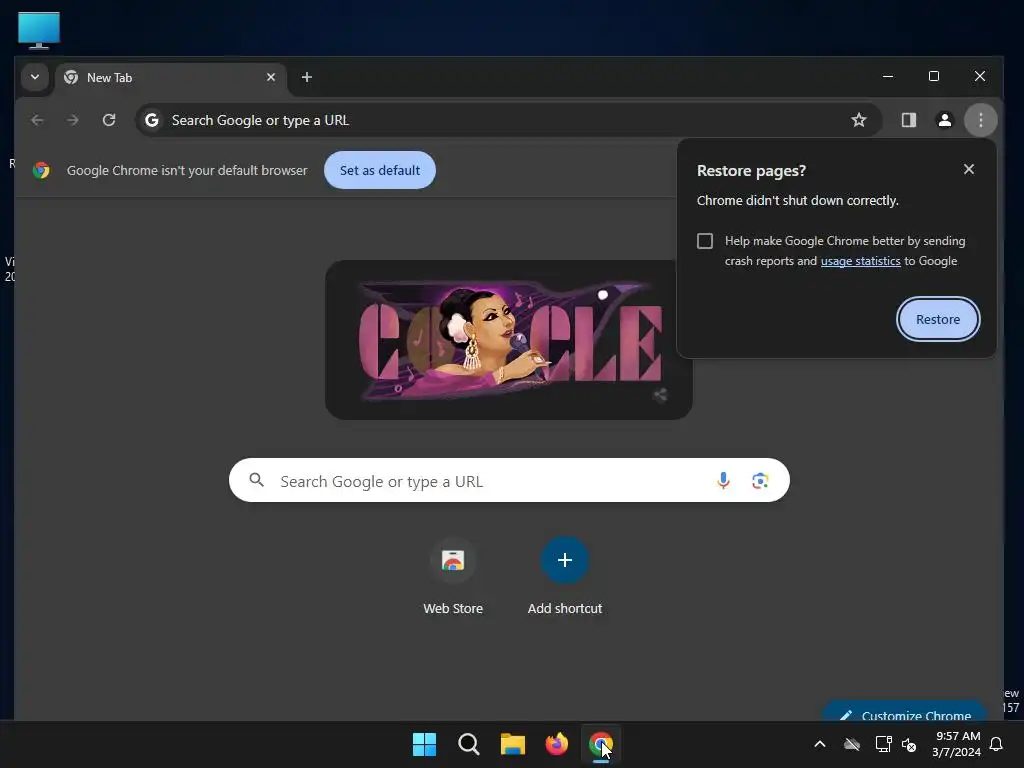1024x768 pixels.
Task: Focus the Search Google or type a URL box
Action: [509, 481]
